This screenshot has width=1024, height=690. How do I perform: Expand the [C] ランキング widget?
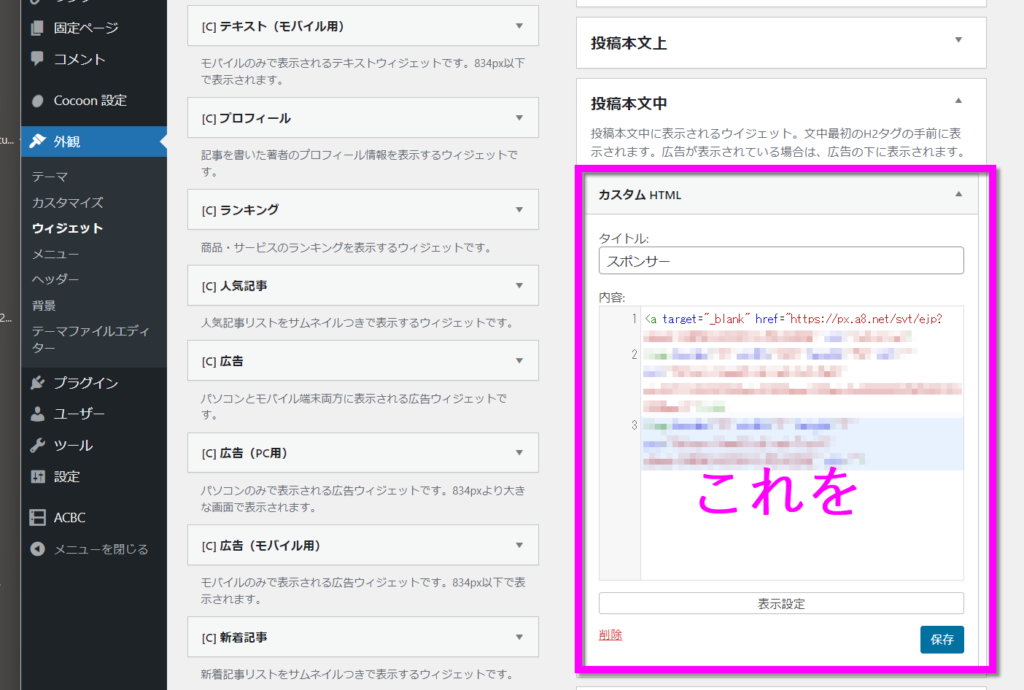(x=519, y=210)
